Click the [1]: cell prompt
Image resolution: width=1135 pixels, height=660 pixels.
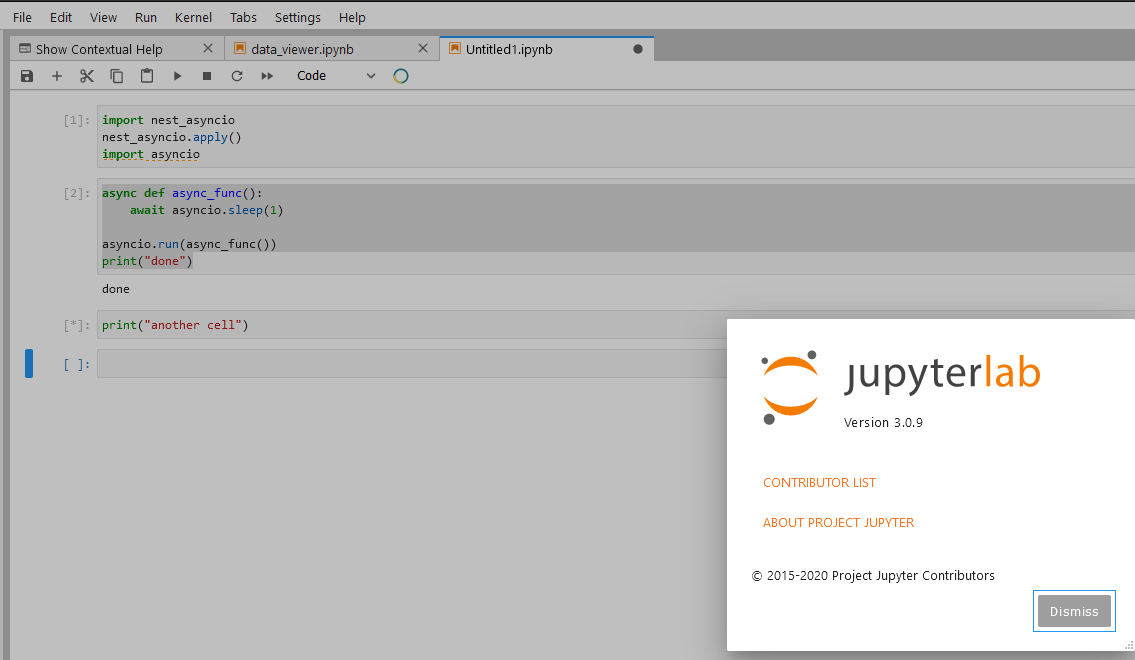click(x=77, y=120)
